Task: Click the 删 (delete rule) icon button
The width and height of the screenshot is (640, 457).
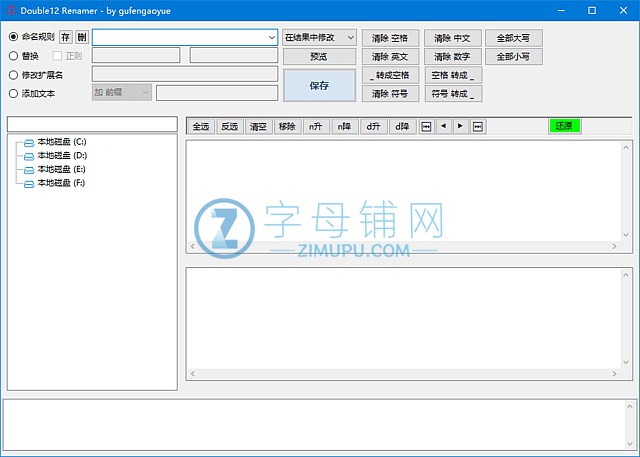Action: click(x=82, y=37)
